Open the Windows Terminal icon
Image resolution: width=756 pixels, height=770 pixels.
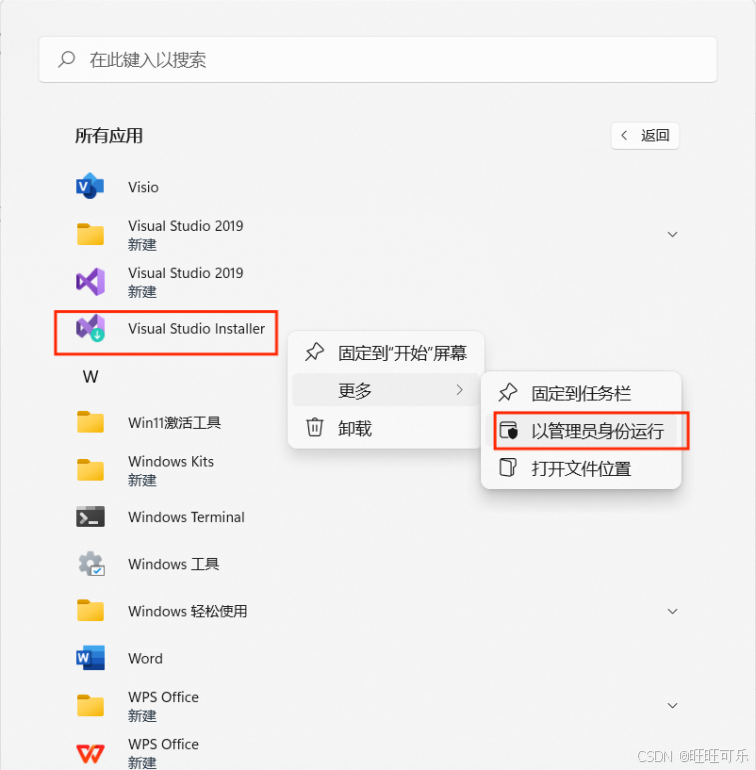pos(90,517)
